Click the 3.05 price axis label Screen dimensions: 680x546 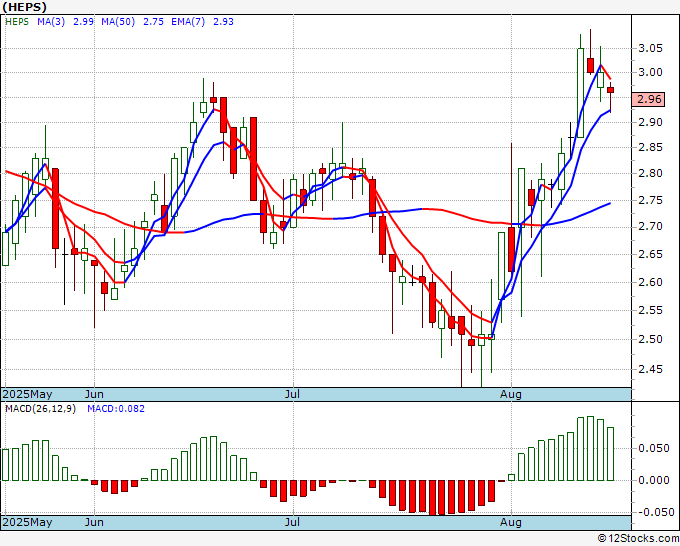(651, 48)
